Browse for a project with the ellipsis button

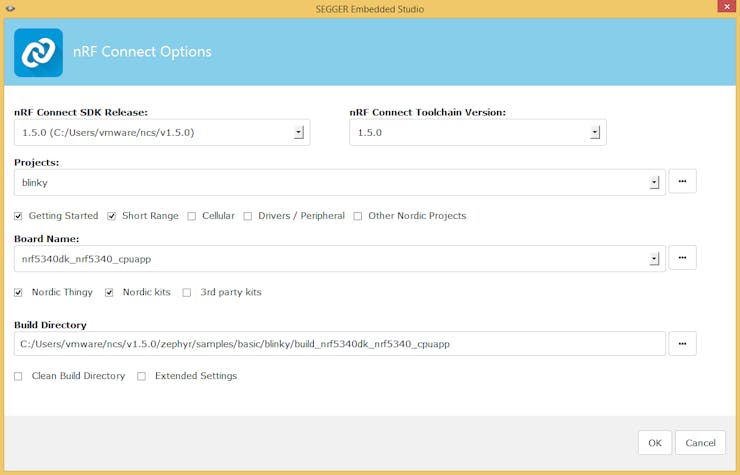coord(682,181)
